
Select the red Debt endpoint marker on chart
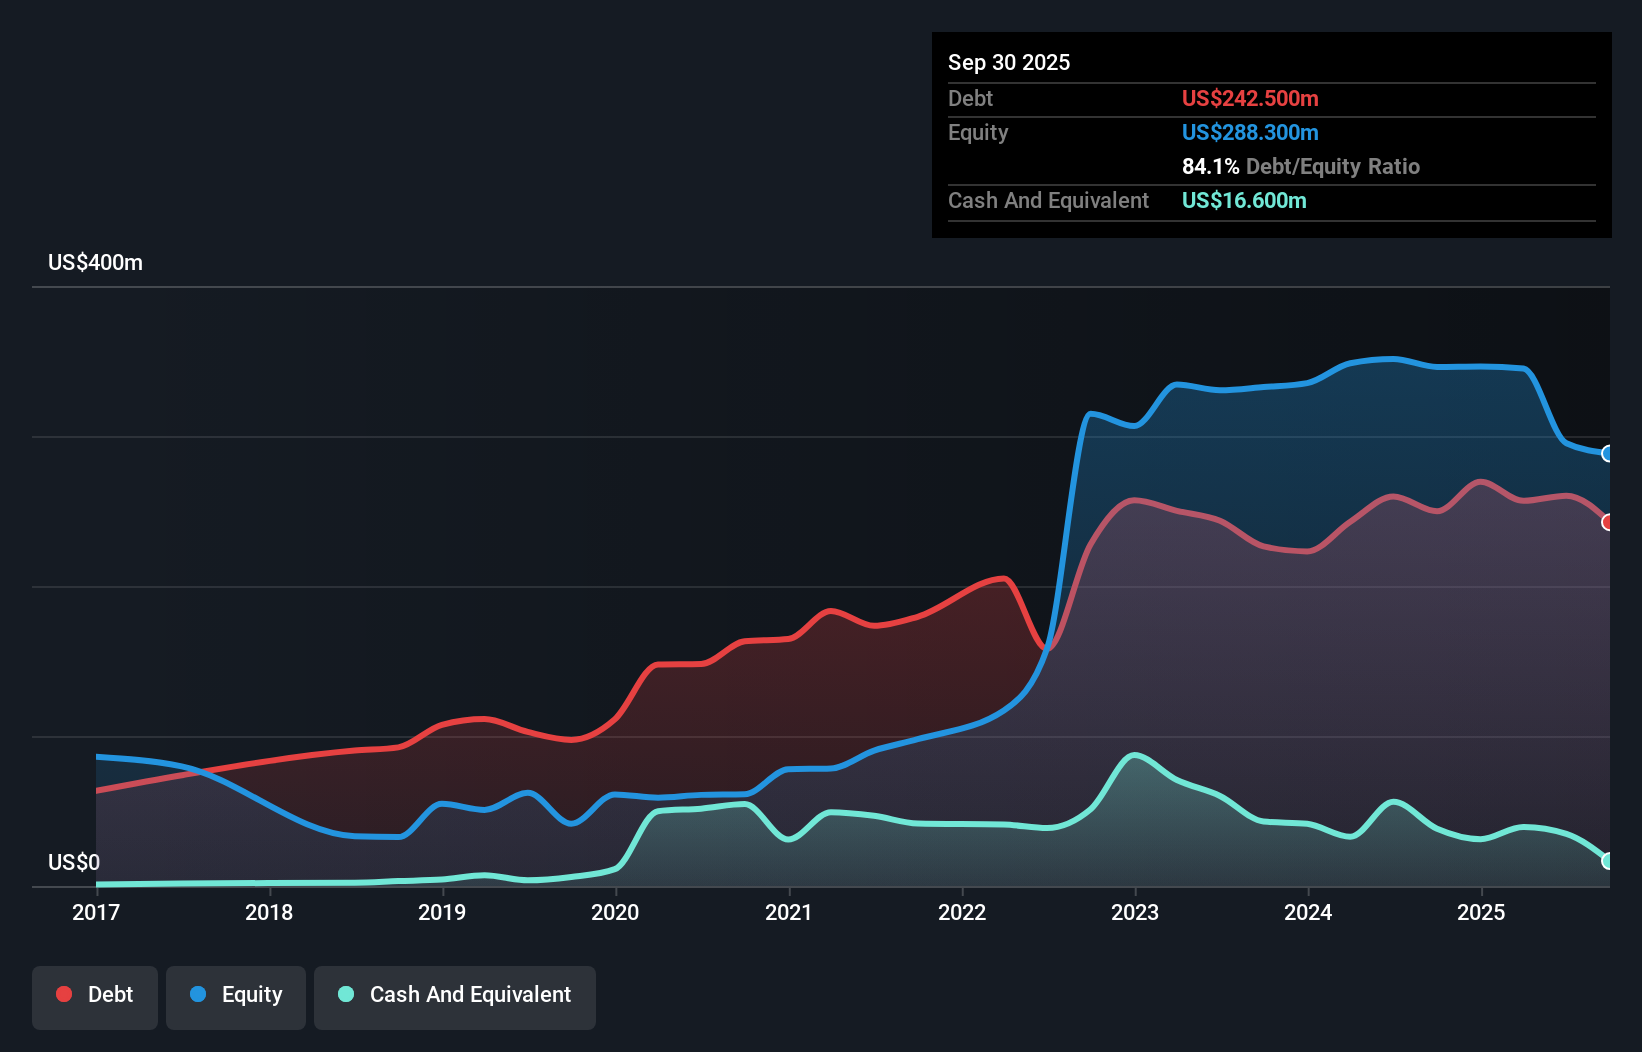point(1607,522)
